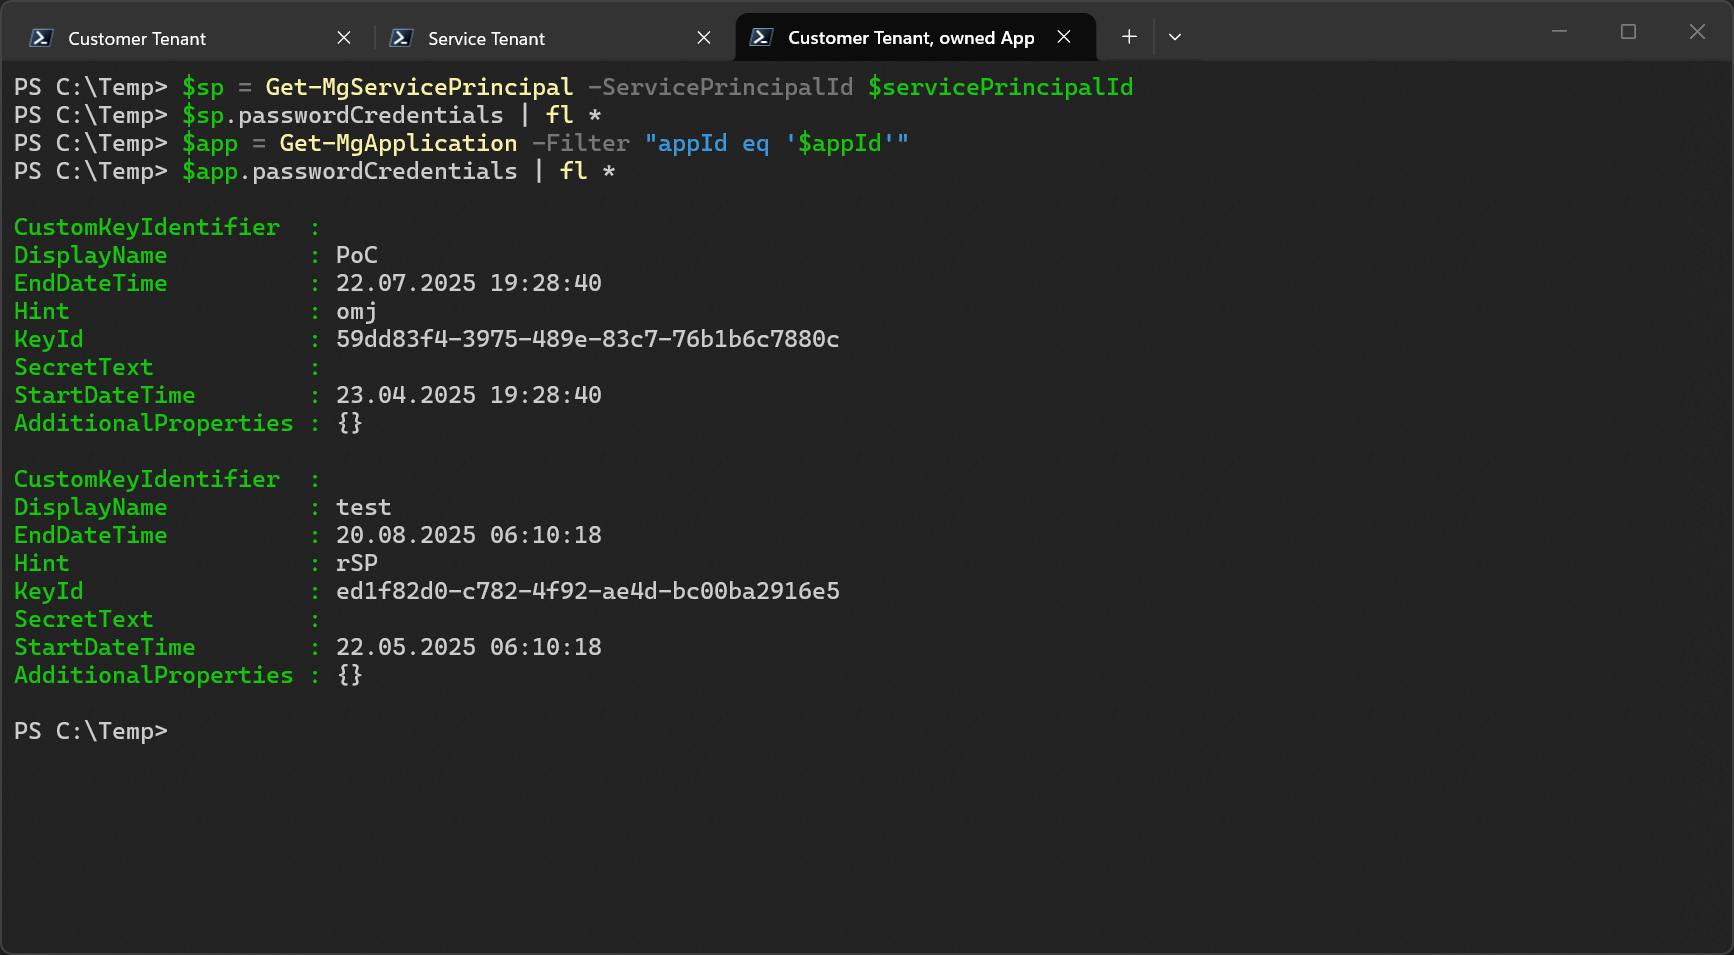Click the DisplayName value PoC
The height and width of the screenshot is (955, 1734).
356,255
